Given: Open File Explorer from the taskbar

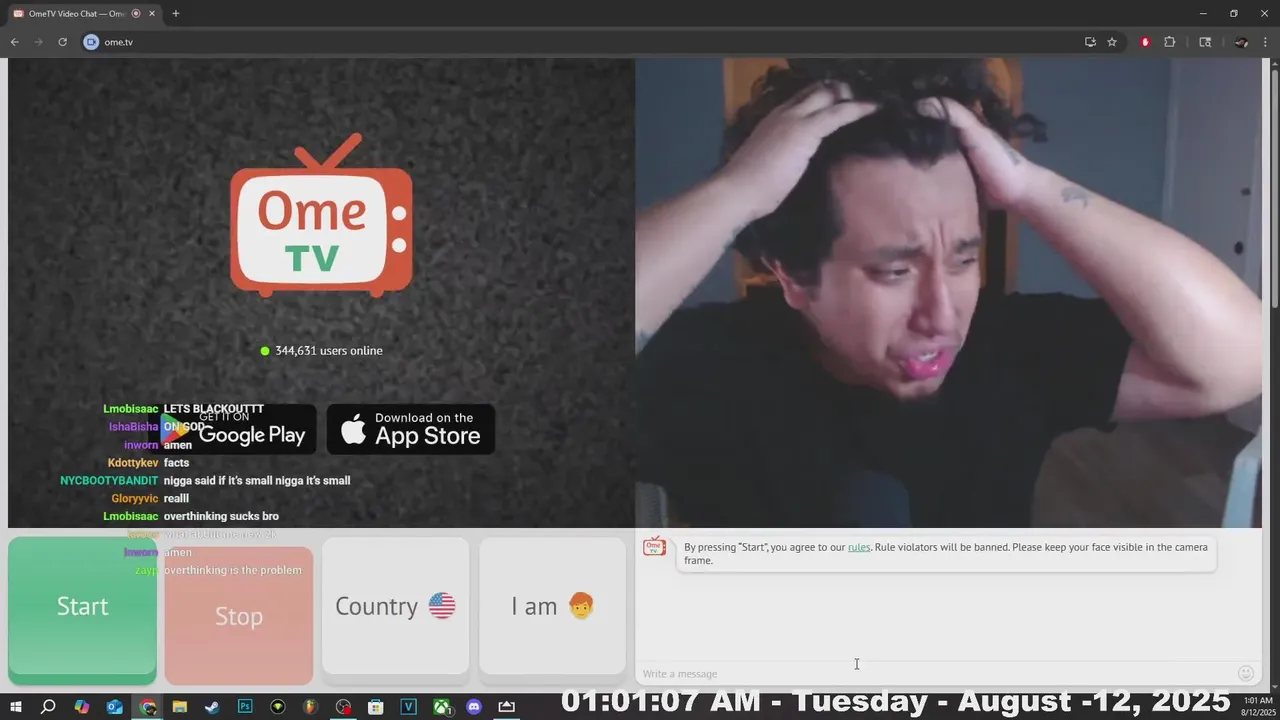Looking at the screenshot, I should tap(179, 707).
